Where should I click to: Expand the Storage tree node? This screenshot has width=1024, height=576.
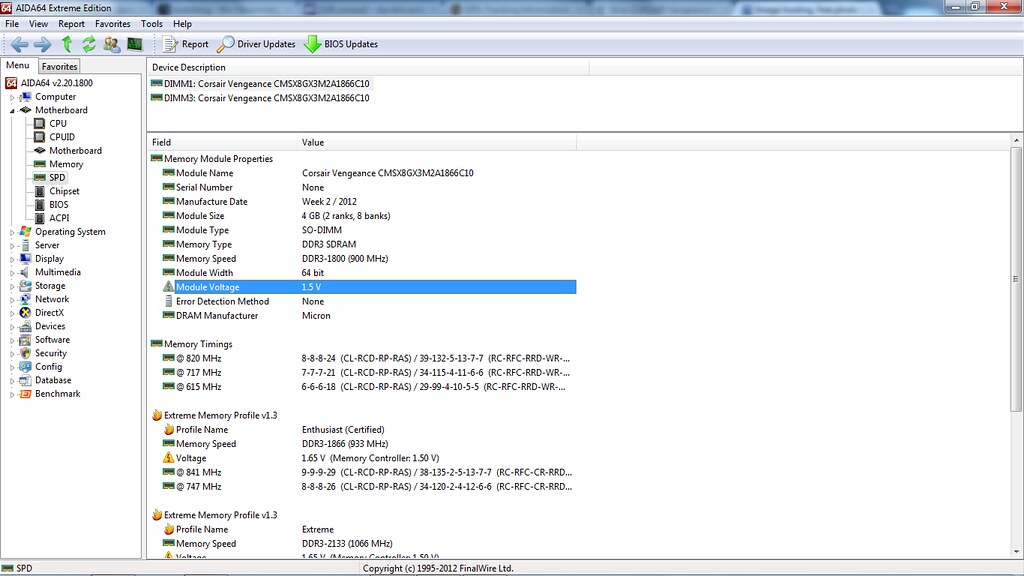12,286
